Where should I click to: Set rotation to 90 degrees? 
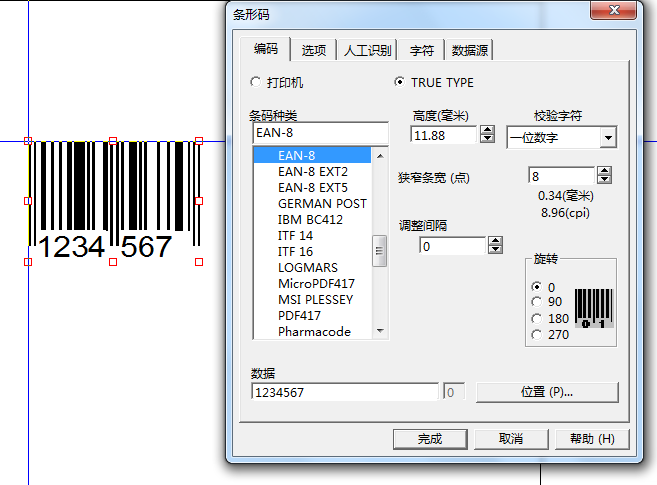pyautogui.click(x=537, y=302)
